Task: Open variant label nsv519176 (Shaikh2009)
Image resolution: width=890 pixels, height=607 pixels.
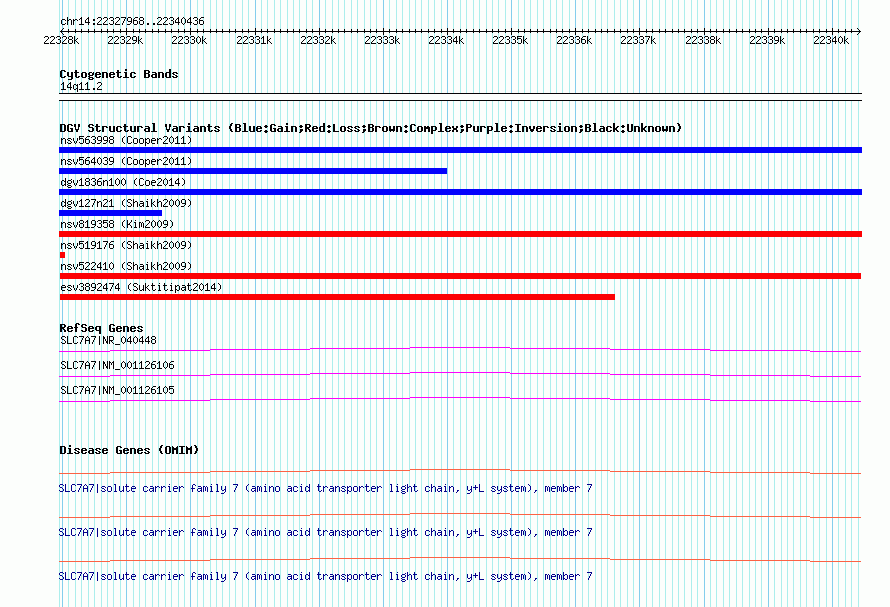Action: [x=126, y=245]
